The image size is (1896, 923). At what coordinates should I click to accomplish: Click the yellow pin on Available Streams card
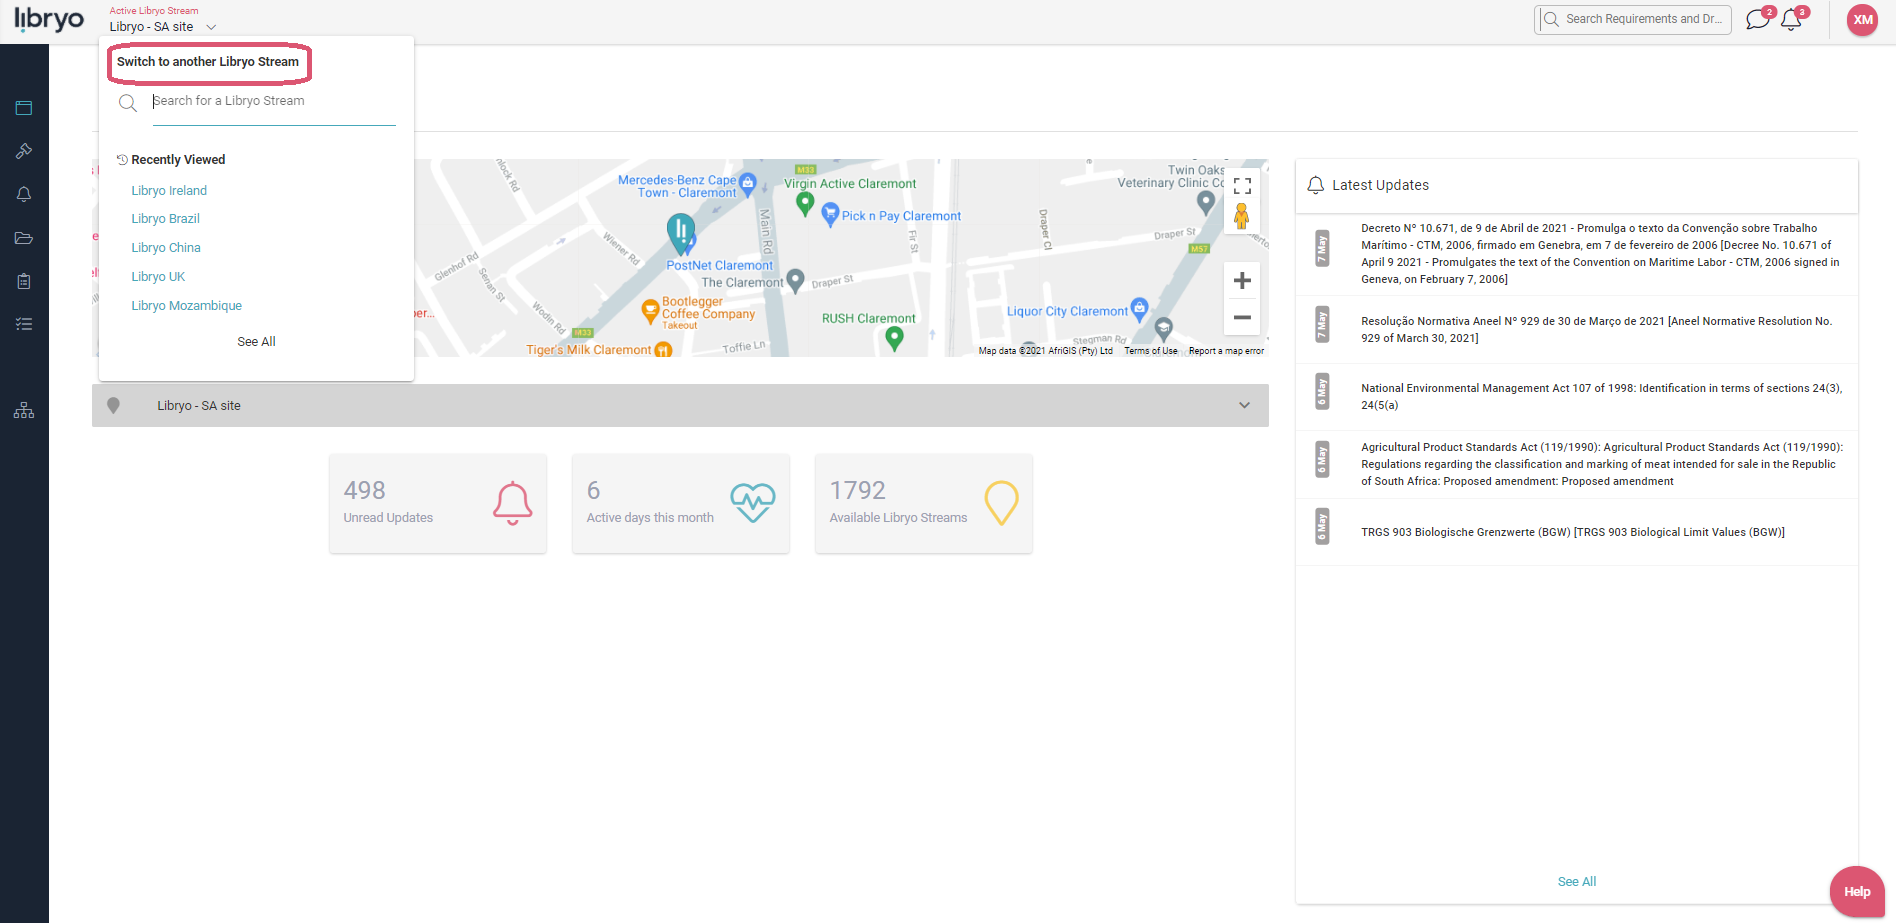pyautogui.click(x=1001, y=503)
